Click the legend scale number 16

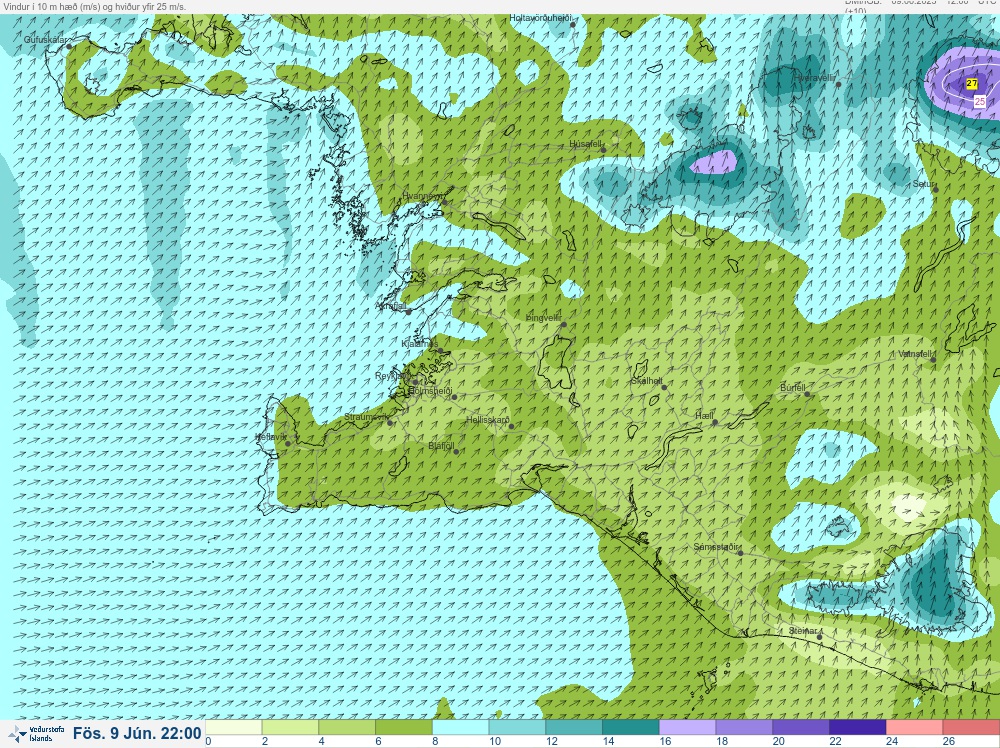664,742
